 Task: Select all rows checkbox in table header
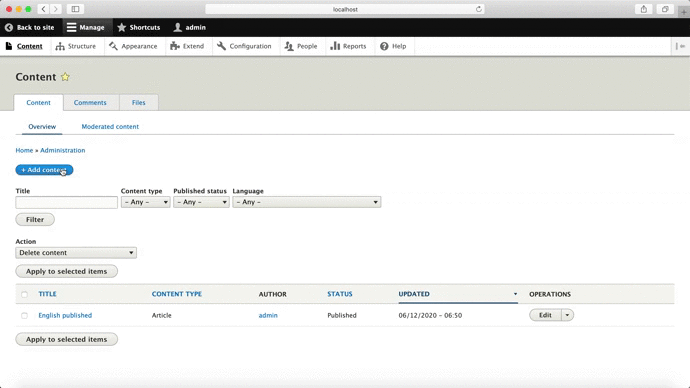[x=24, y=294]
